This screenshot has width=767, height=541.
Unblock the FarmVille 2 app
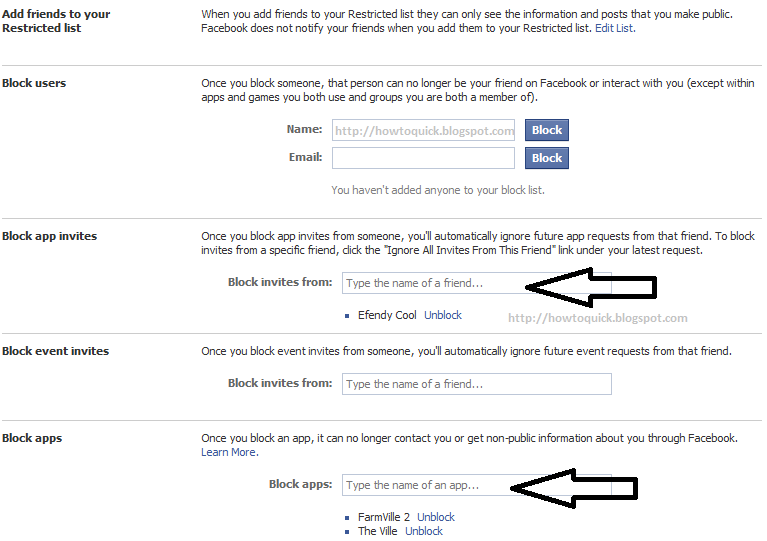[436, 517]
